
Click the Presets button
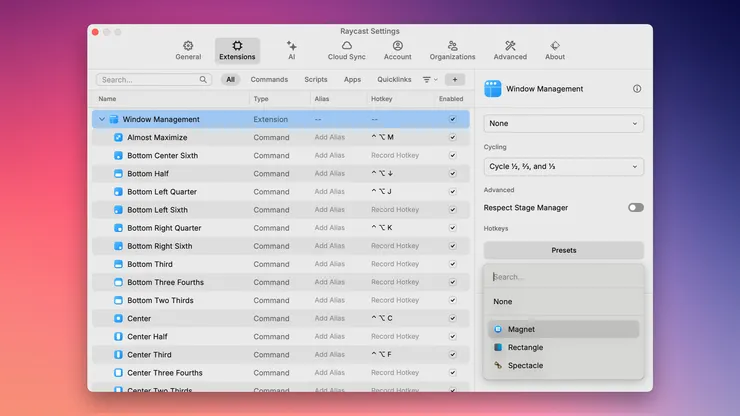pyautogui.click(x=563, y=250)
